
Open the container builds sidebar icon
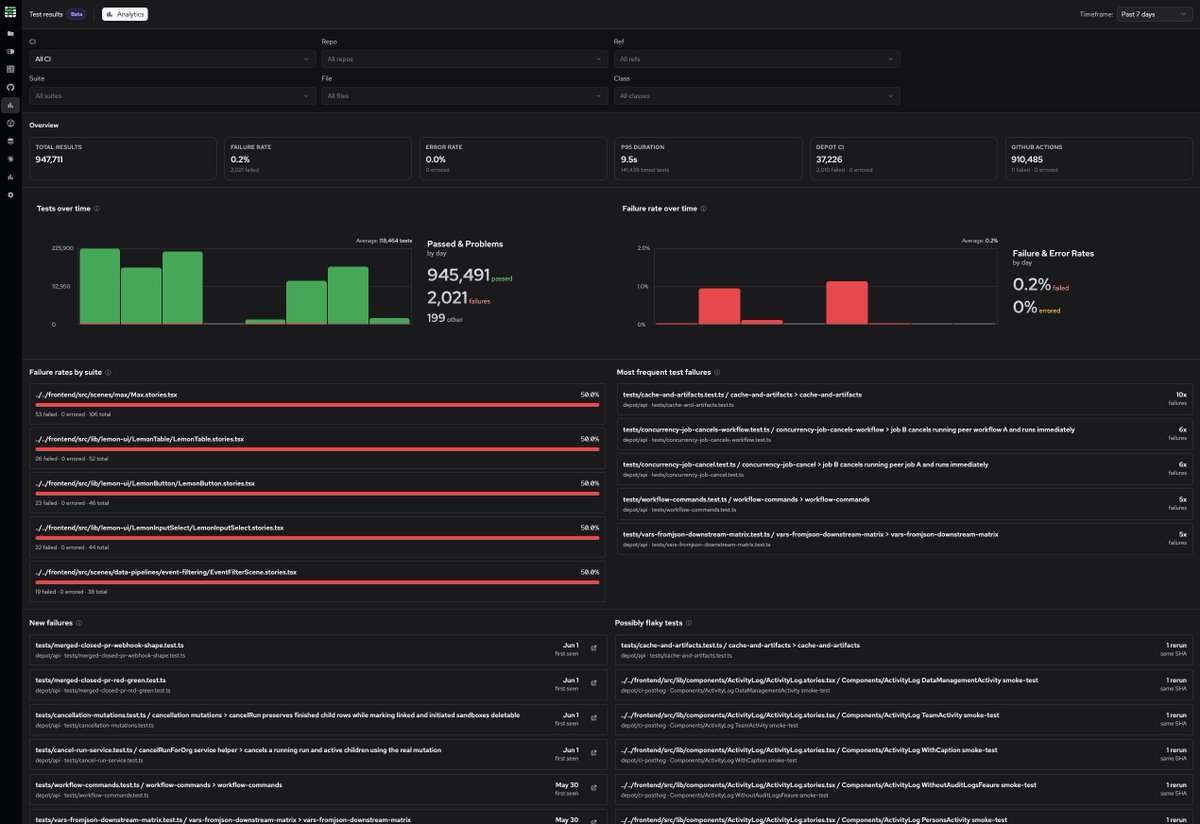coord(11,51)
